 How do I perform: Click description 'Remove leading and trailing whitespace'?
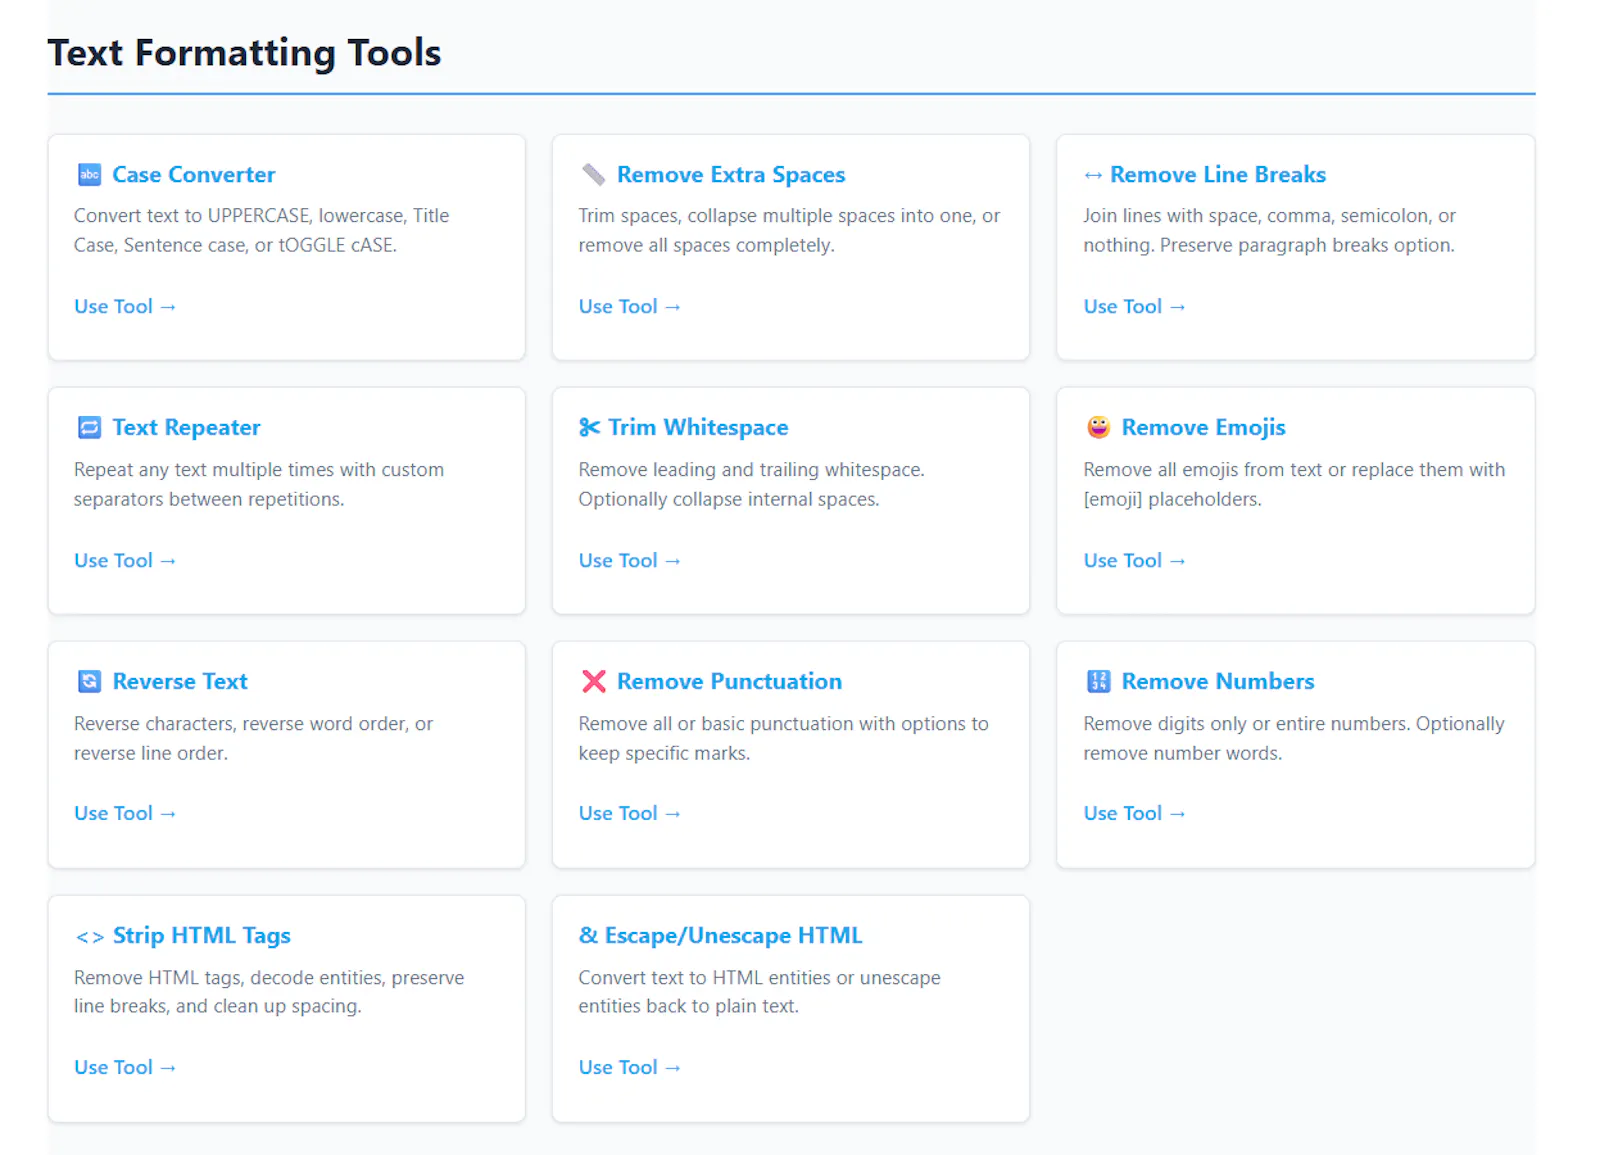tap(751, 485)
